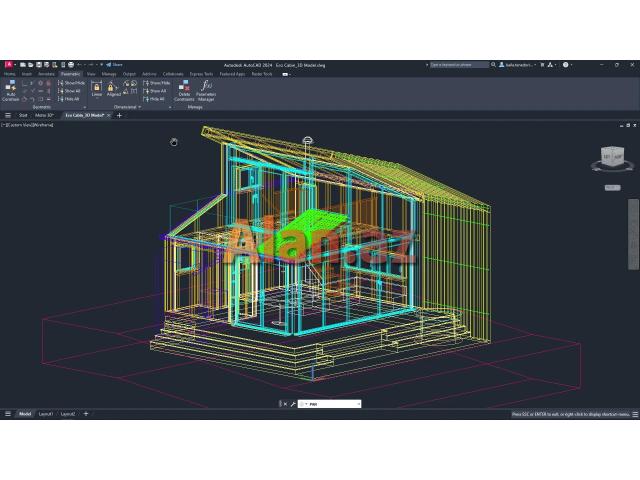Close the Eco Cabin_3D Model file tab

(x=109, y=116)
